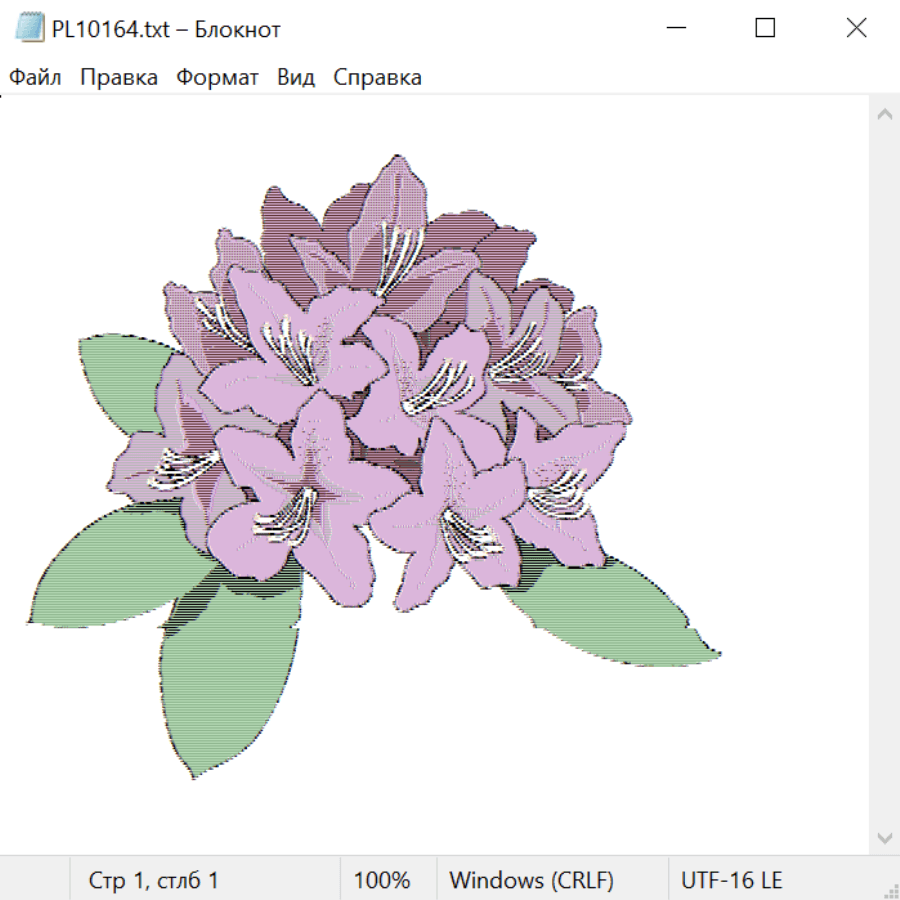Click the 'Стр 1, стлб 1' status field
This screenshot has height=900, width=900.
click(154, 881)
